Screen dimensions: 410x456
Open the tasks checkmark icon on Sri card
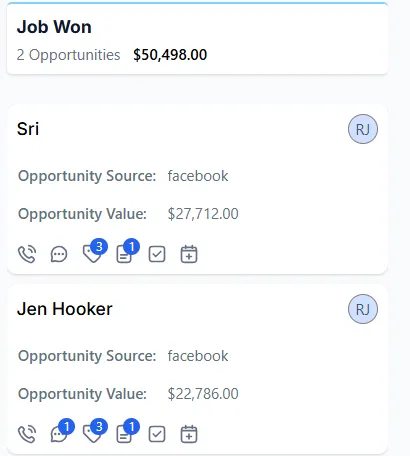click(x=157, y=254)
